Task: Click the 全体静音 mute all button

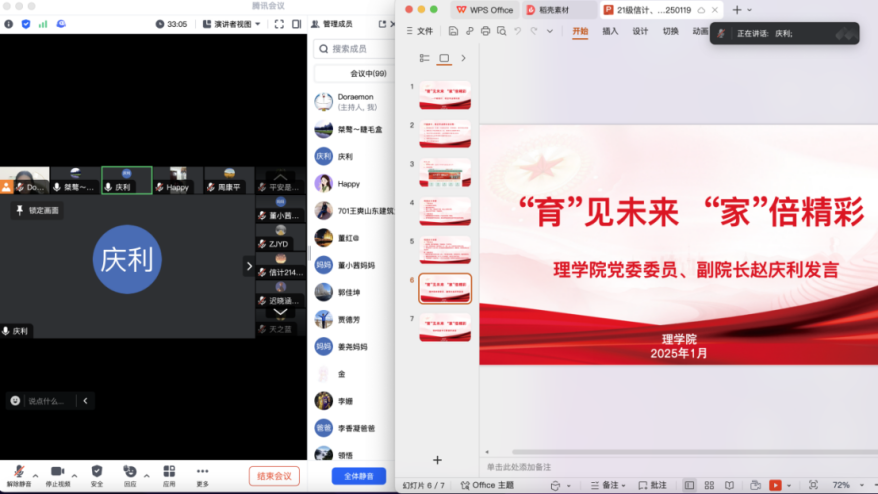Action: pyautogui.click(x=359, y=476)
